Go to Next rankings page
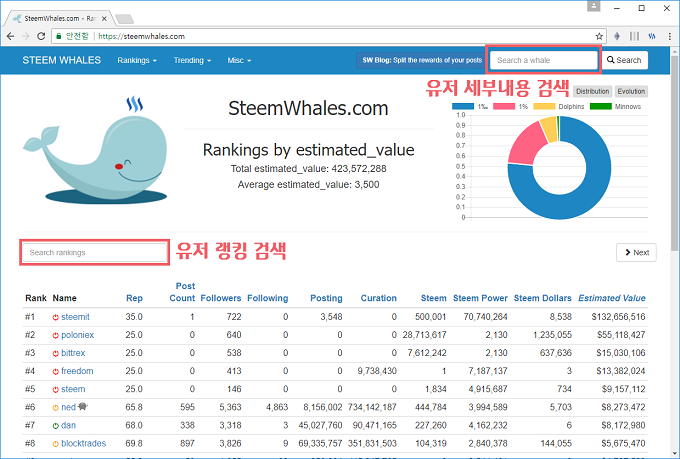680x459 pixels. pos(636,252)
